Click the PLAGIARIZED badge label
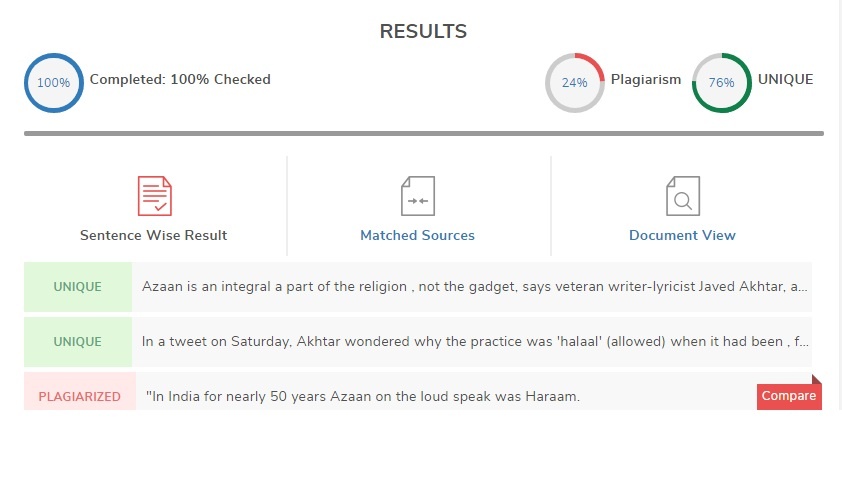Image resolution: width=842 pixels, height=480 pixels. click(79, 397)
